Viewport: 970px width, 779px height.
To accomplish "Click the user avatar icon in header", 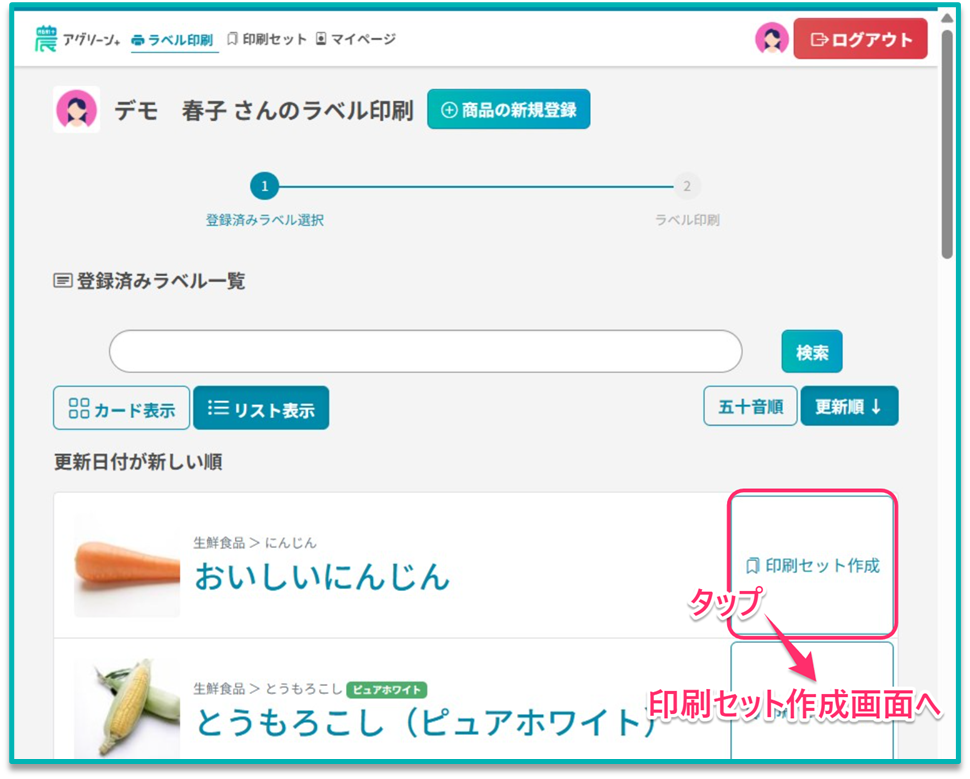I will coord(771,40).
